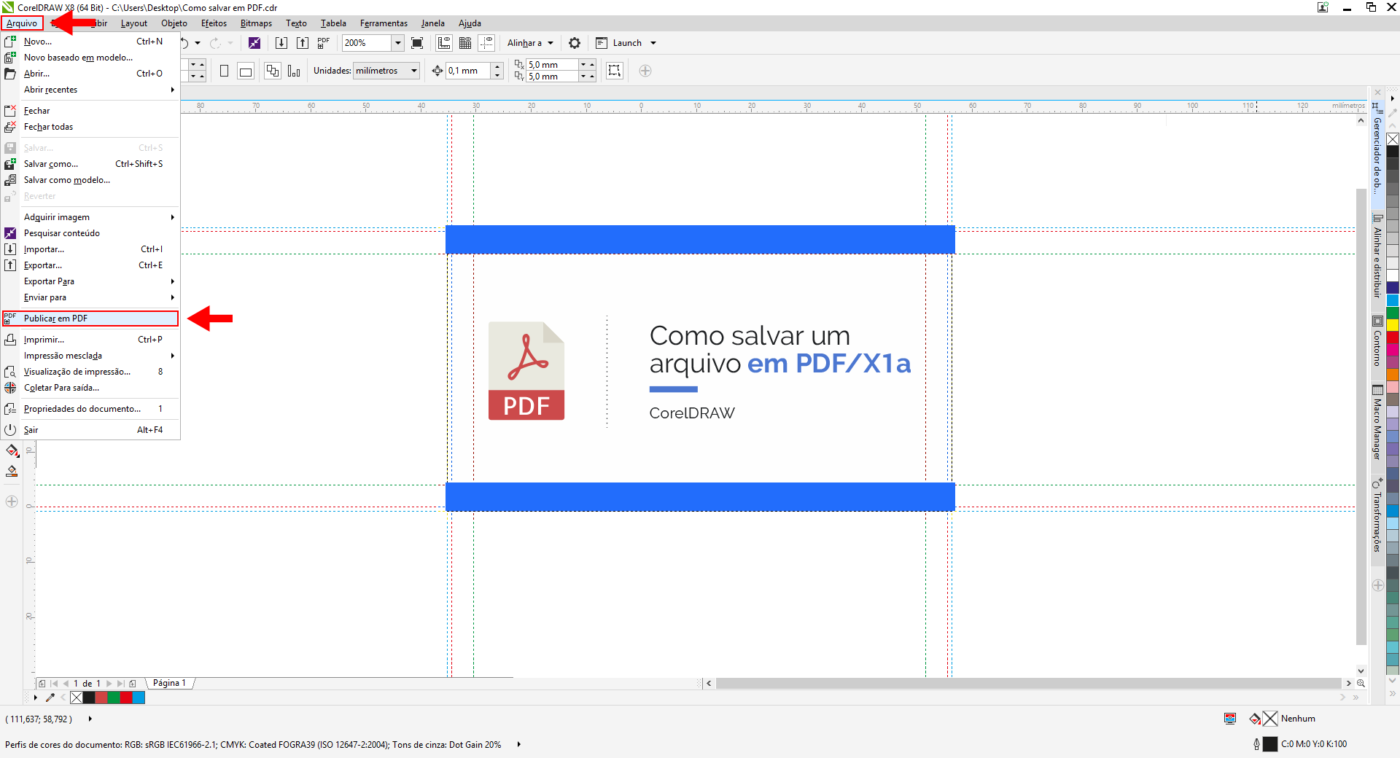Image resolution: width=1400 pixels, height=758 pixels.
Task: Click the quick customize plus icon in property bar
Action: pyautogui.click(x=645, y=71)
